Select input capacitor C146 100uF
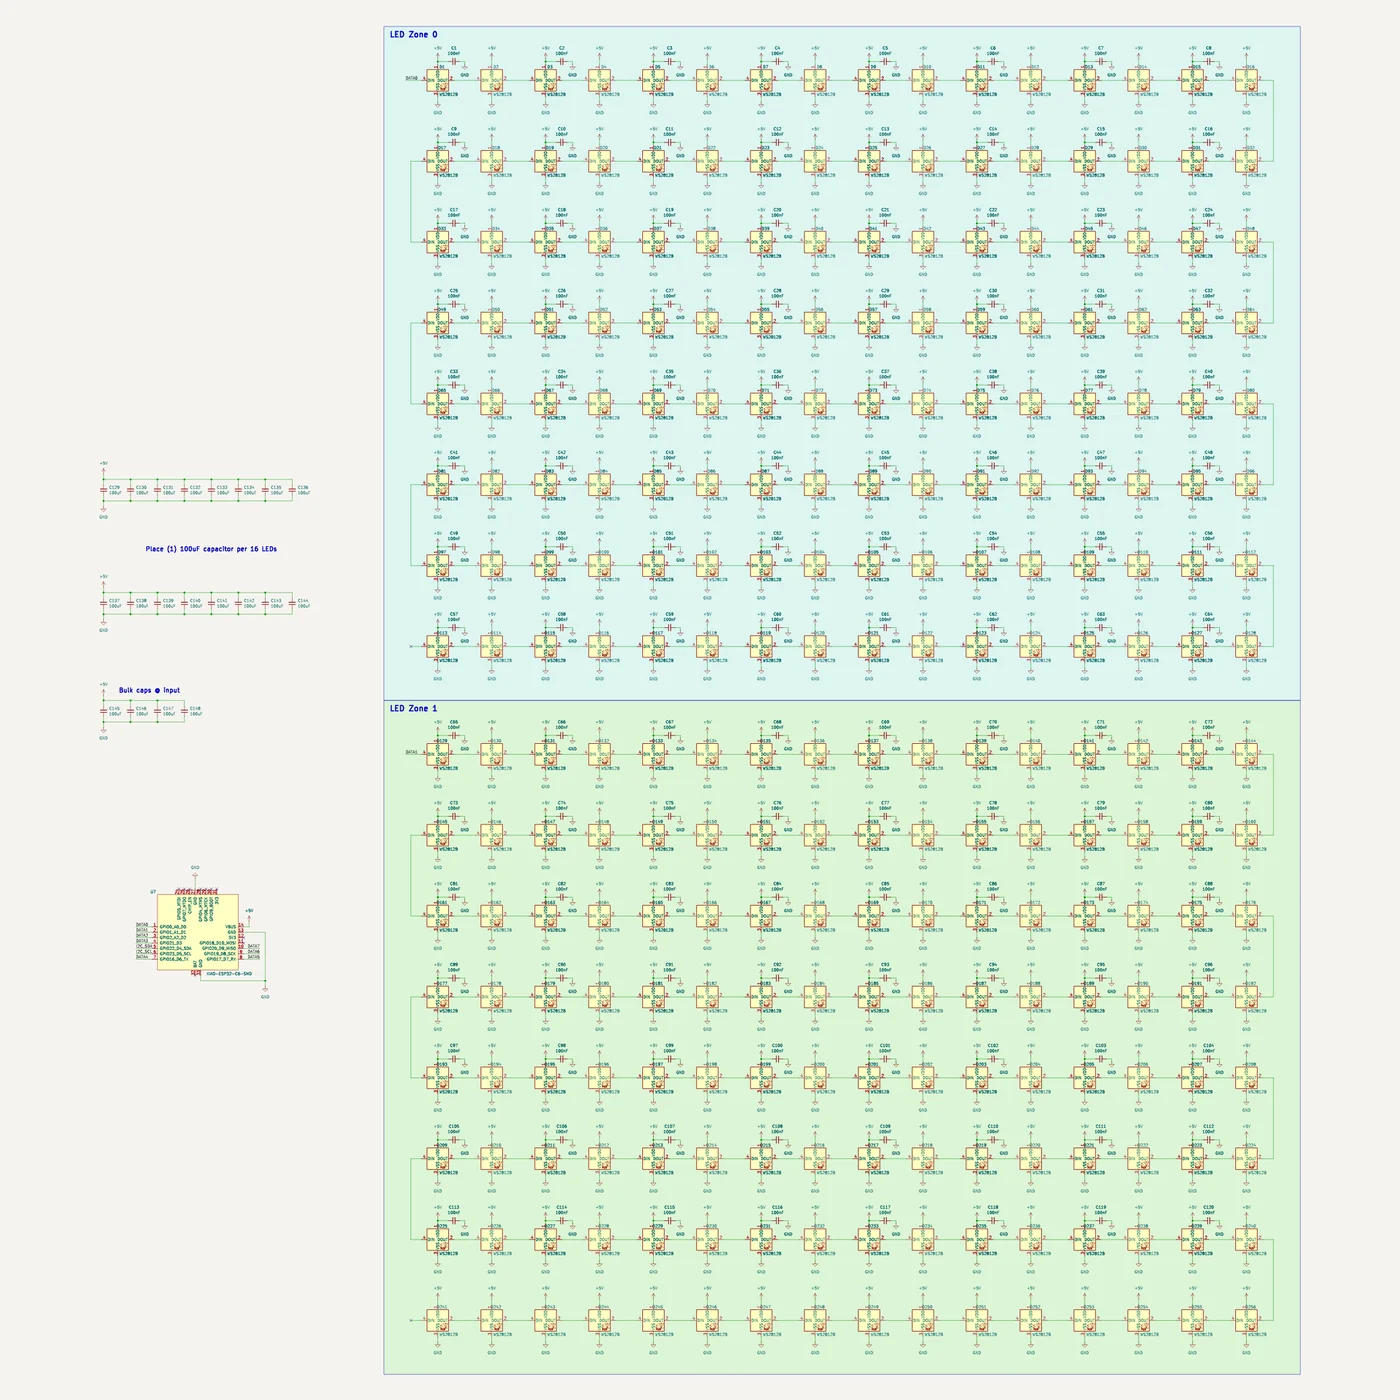 [130, 711]
